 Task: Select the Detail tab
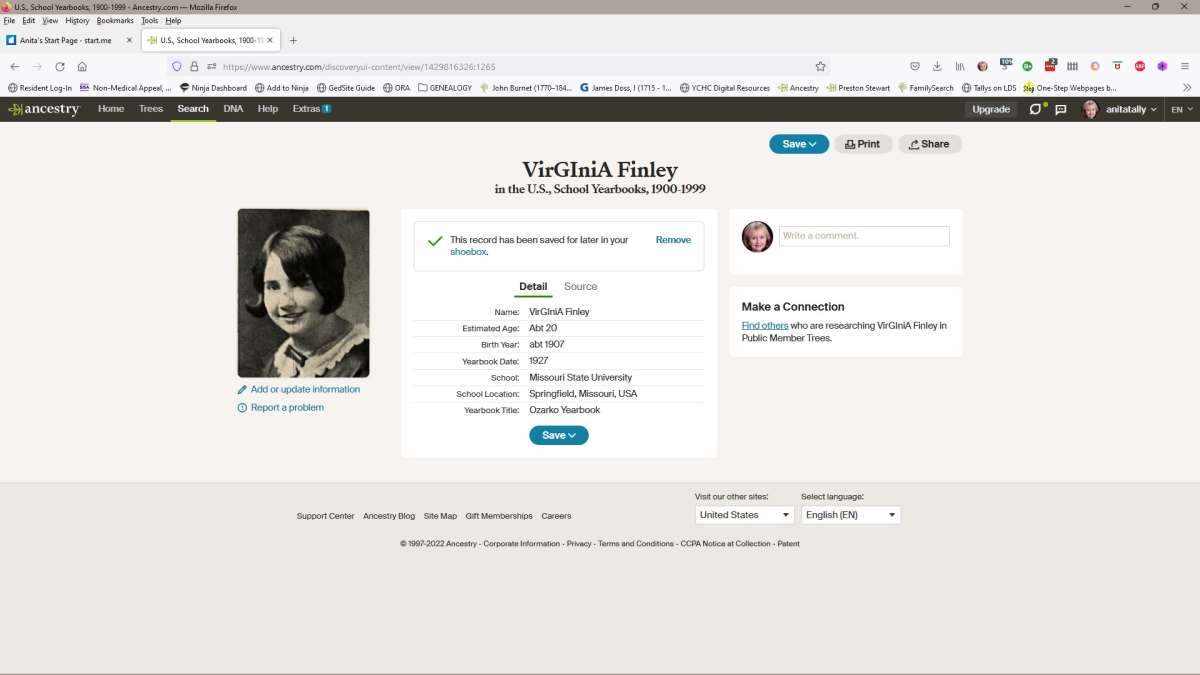pyautogui.click(x=533, y=287)
